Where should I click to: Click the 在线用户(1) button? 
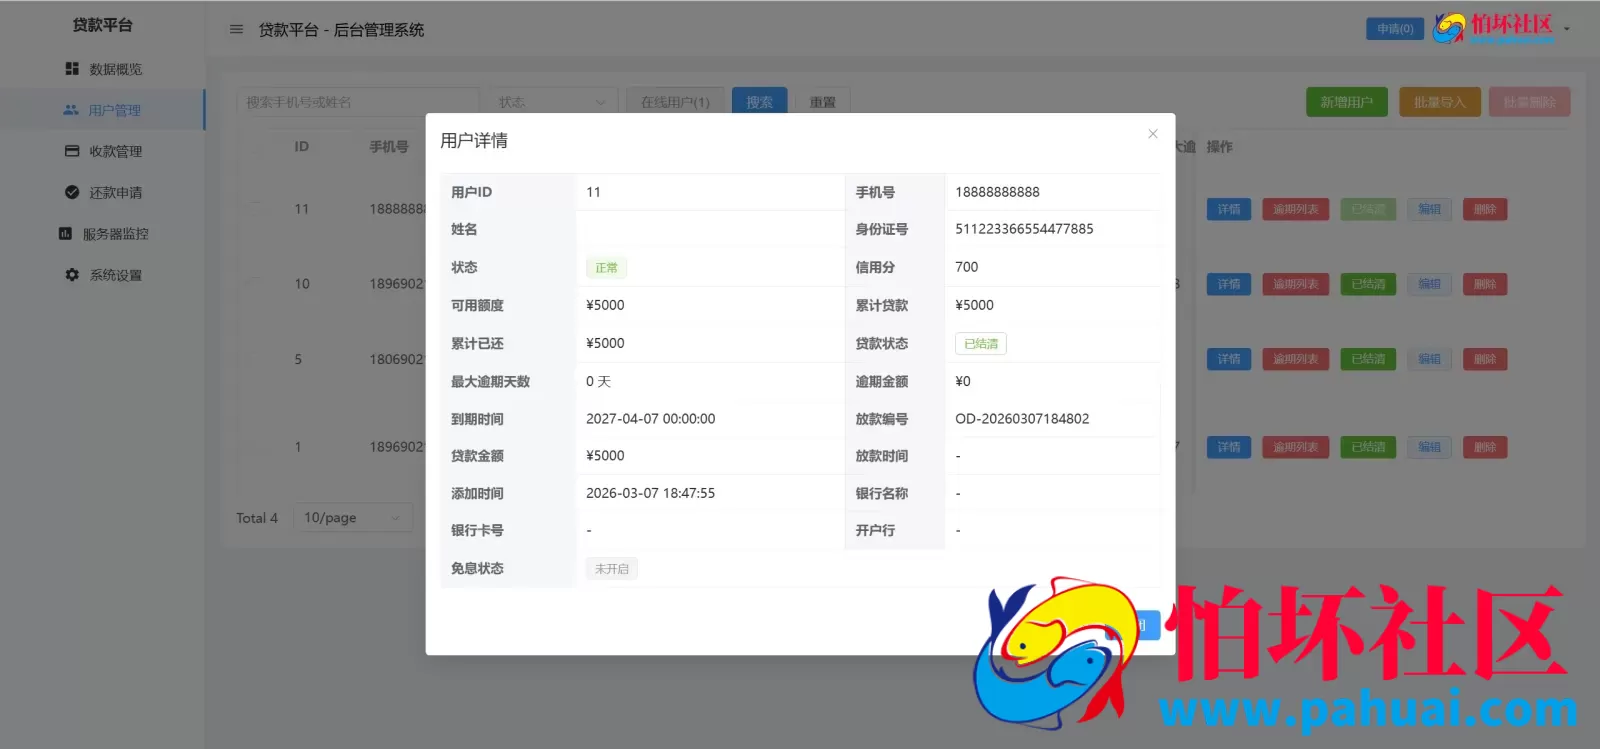click(x=675, y=102)
